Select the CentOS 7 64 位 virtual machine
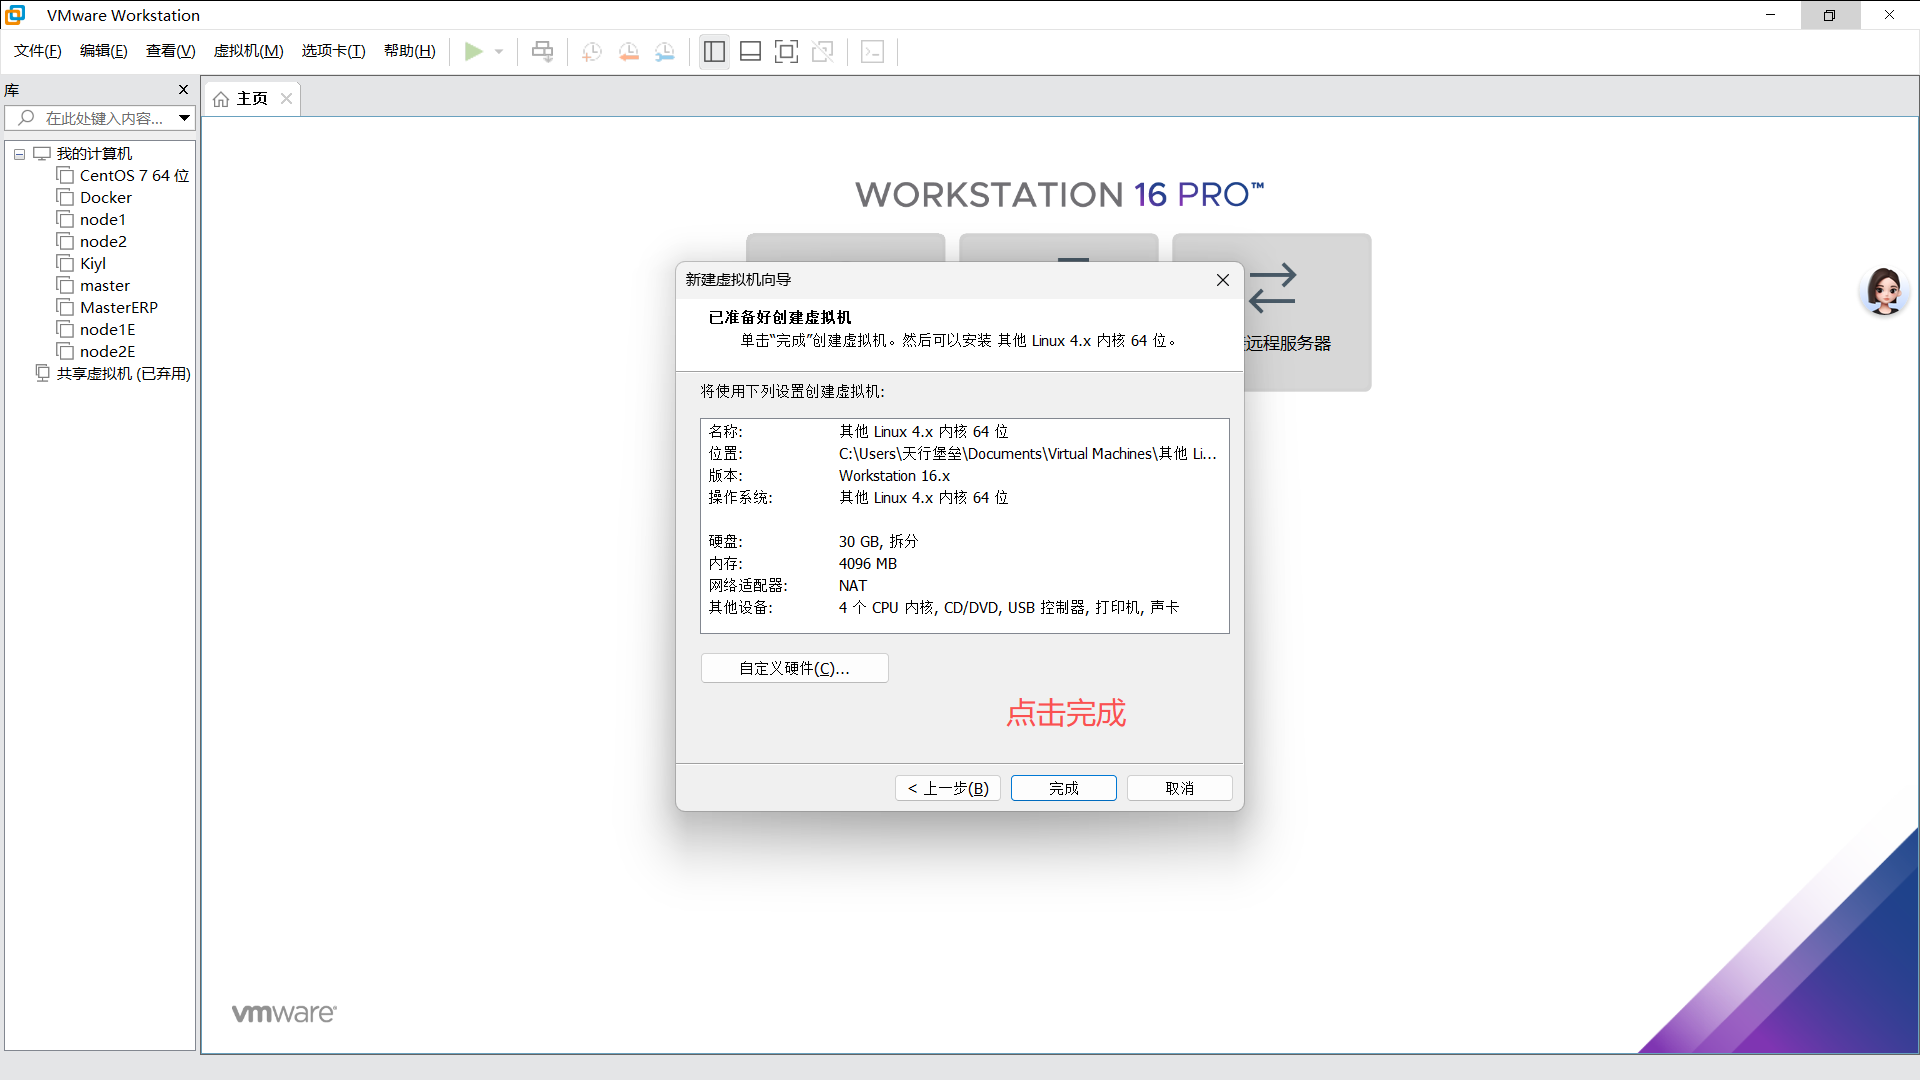 132,175
